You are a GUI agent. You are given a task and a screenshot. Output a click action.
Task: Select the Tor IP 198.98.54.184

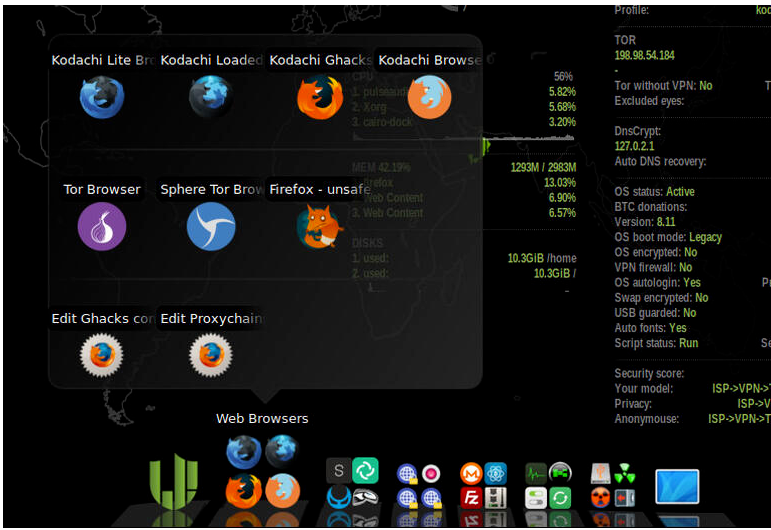[644, 55]
